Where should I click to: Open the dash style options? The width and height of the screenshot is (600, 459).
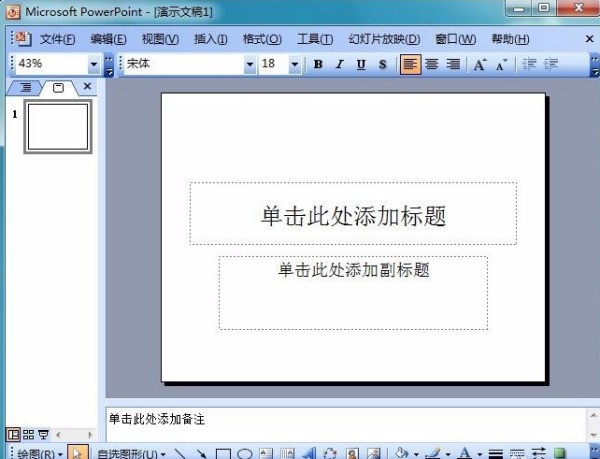click(517, 454)
